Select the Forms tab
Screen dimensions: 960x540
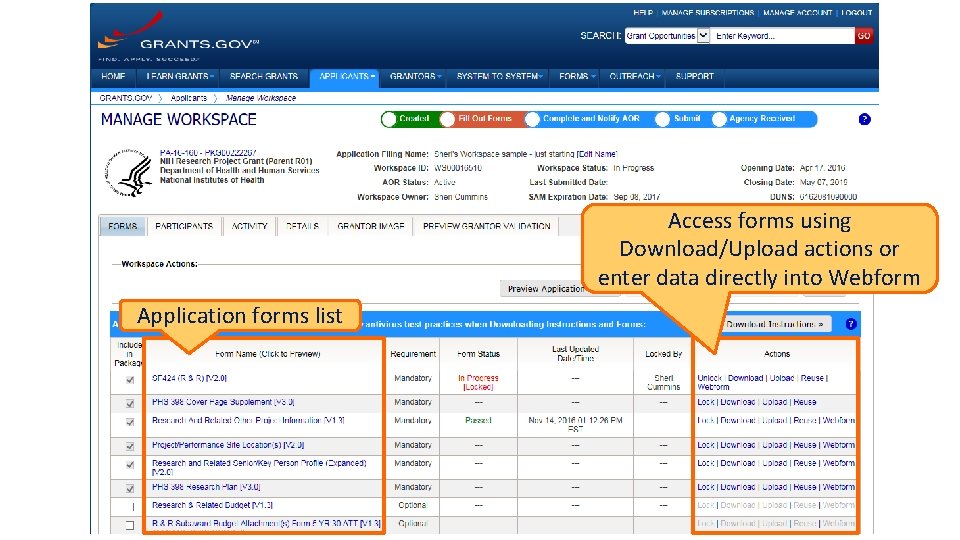[x=122, y=226]
